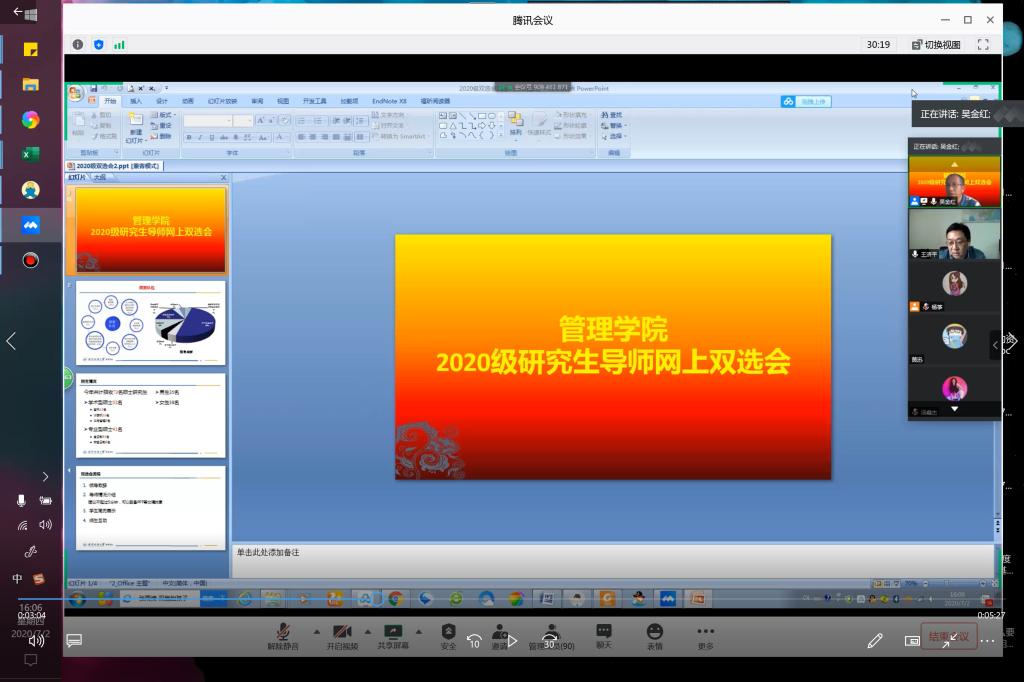Select the 插入 tab in PowerPoint ribbon
Viewport: 1024px width, 682px height.
click(x=136, y=101)
